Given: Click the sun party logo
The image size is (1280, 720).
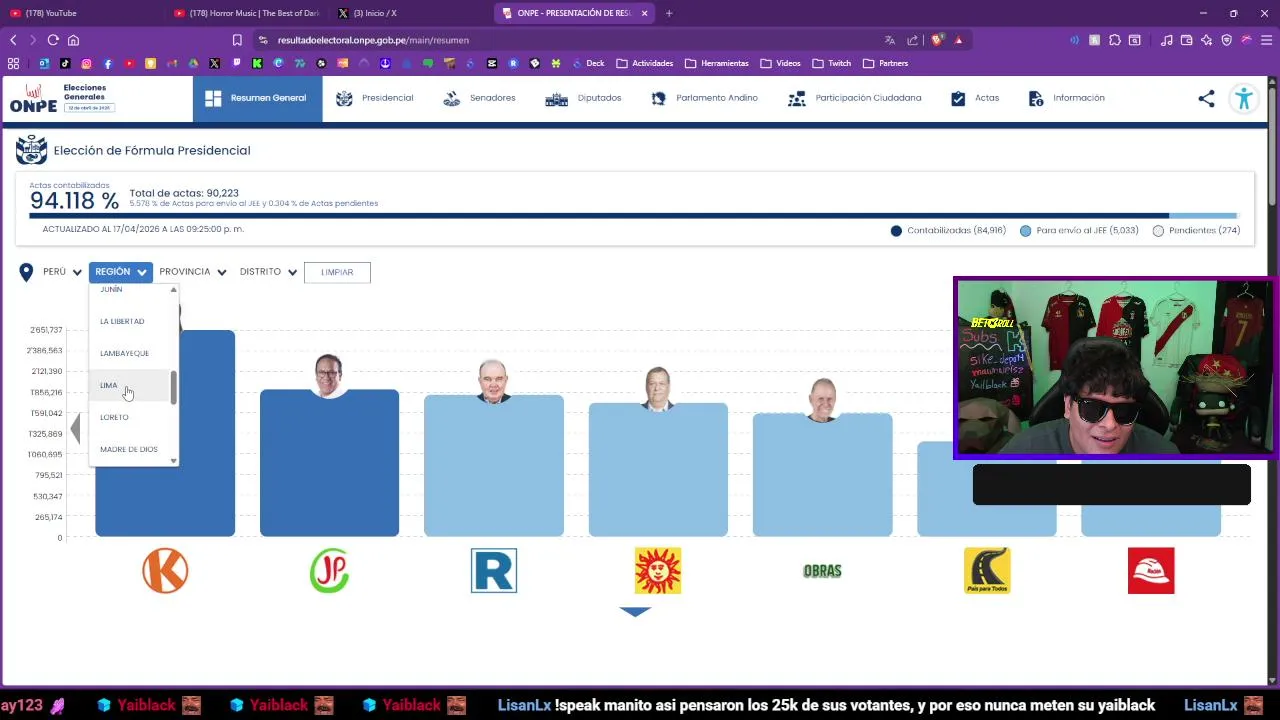Looking at the screenshot, I should tap(658, 571).
